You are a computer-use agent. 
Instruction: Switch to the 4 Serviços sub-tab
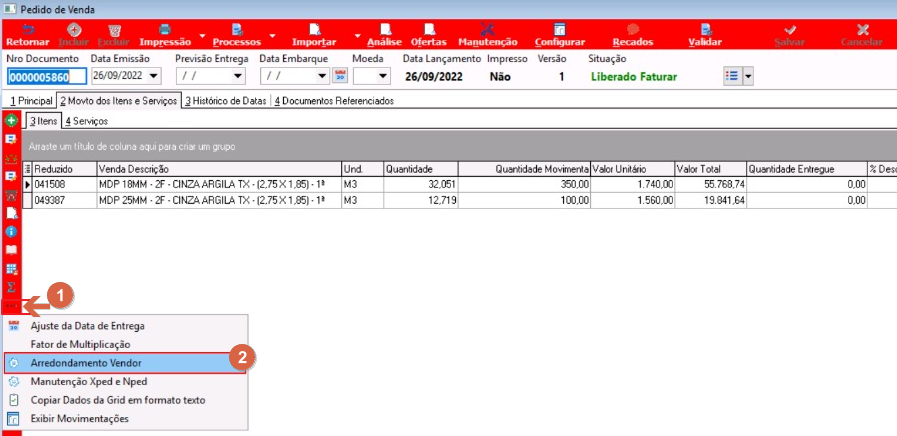tap(86, 121)
